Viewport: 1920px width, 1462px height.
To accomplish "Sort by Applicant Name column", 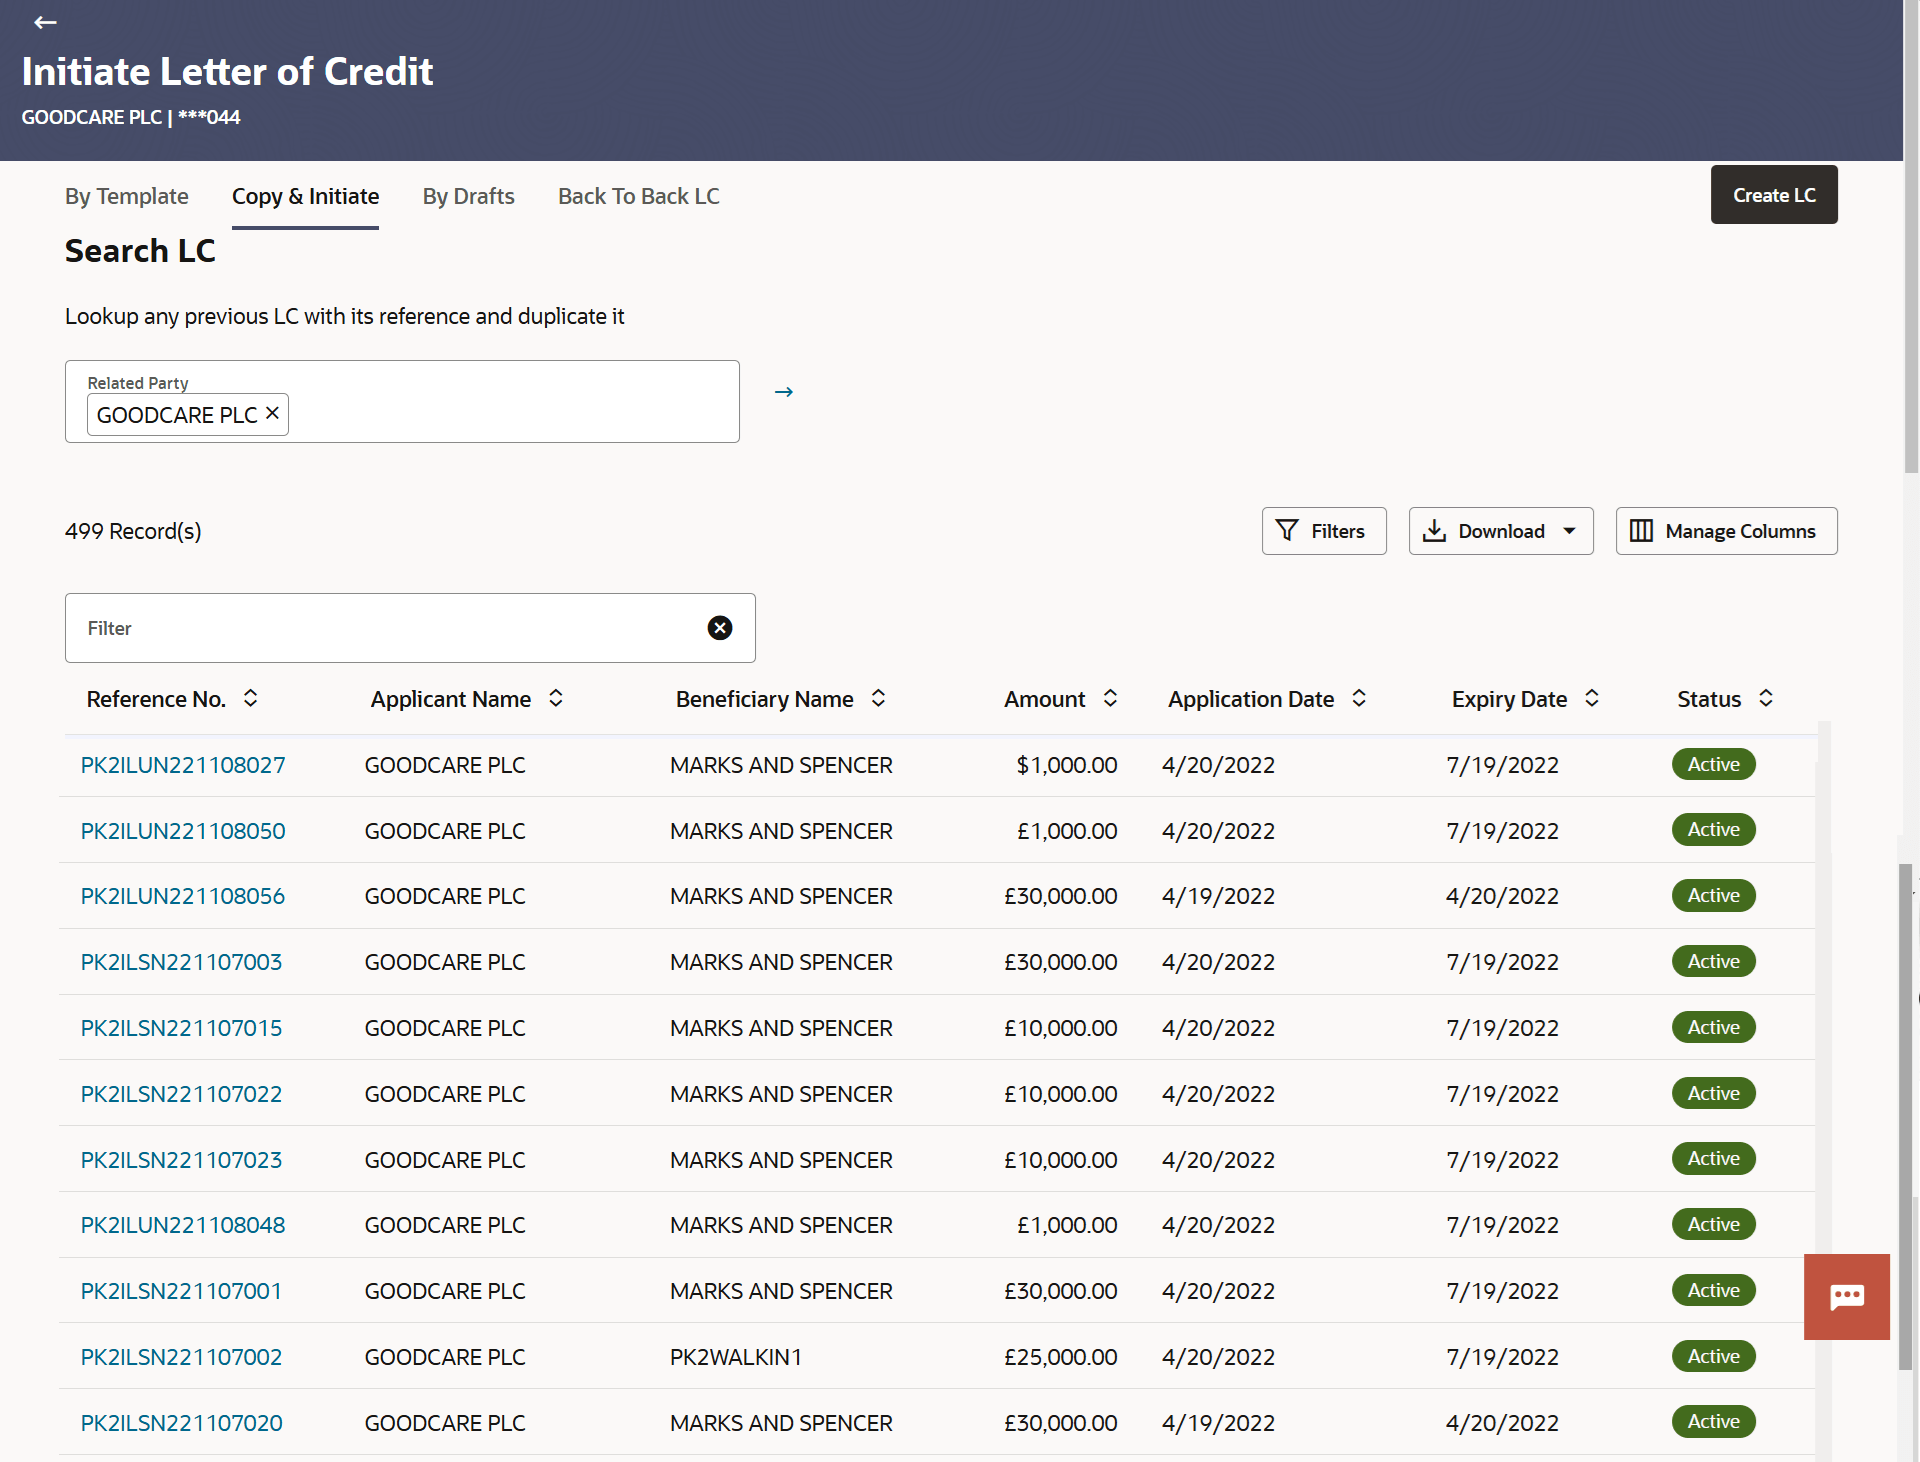I will pyautogui.click(x=556, y=699).
